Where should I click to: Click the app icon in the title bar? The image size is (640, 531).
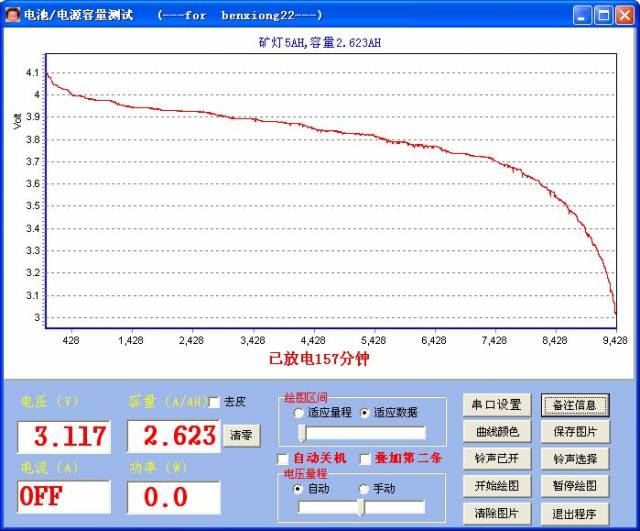[x=12, y=15]
